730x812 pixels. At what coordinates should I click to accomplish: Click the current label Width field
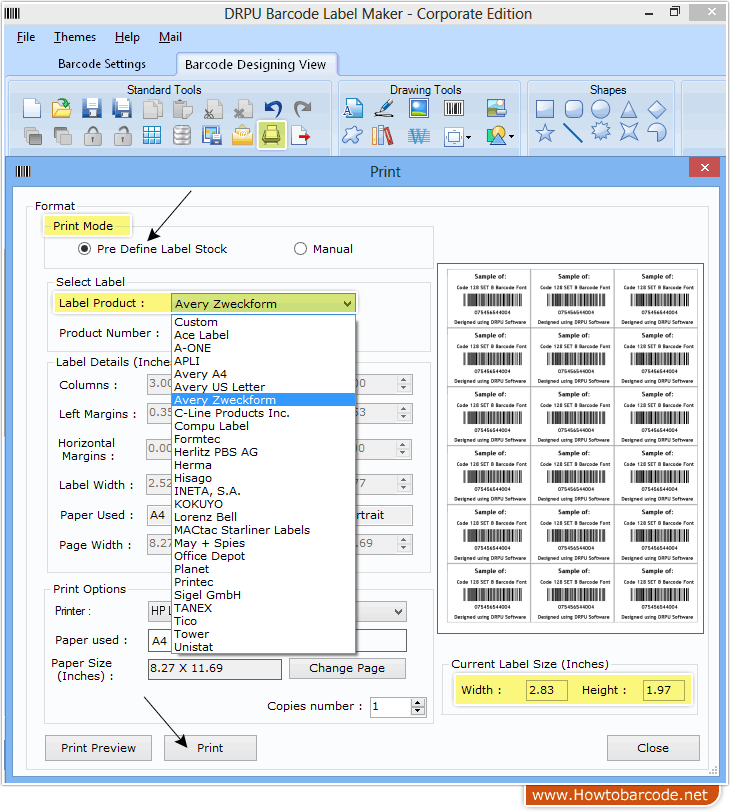point(547,690)
